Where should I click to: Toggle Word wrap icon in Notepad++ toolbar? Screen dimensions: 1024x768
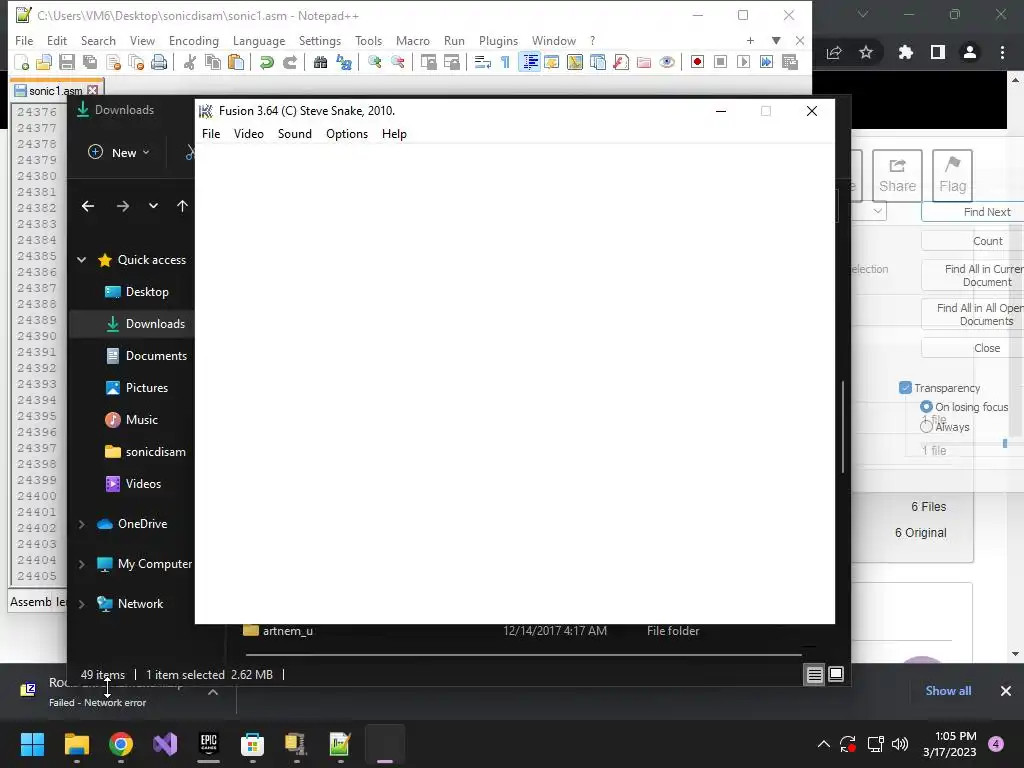click(x=483, y=62)
